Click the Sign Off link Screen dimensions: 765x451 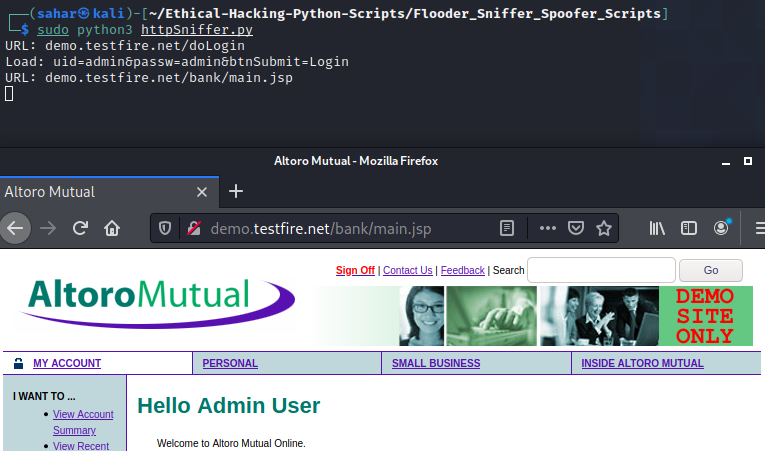[x=355, y=270]
